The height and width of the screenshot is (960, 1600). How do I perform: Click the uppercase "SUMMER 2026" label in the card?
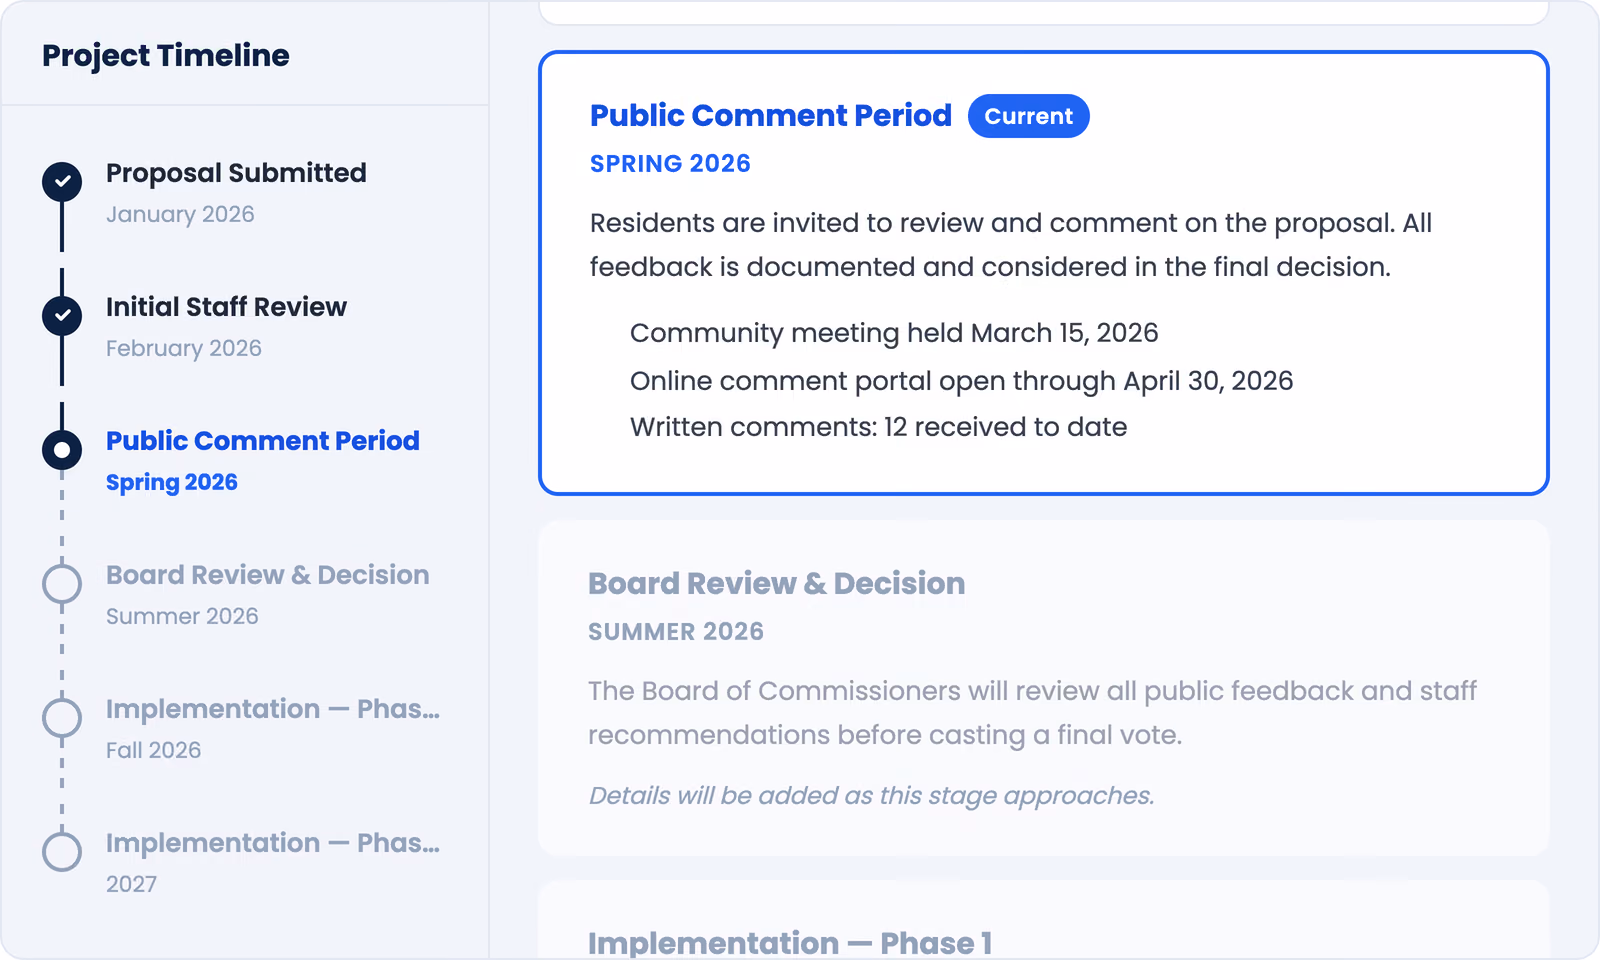click(676, 632)
